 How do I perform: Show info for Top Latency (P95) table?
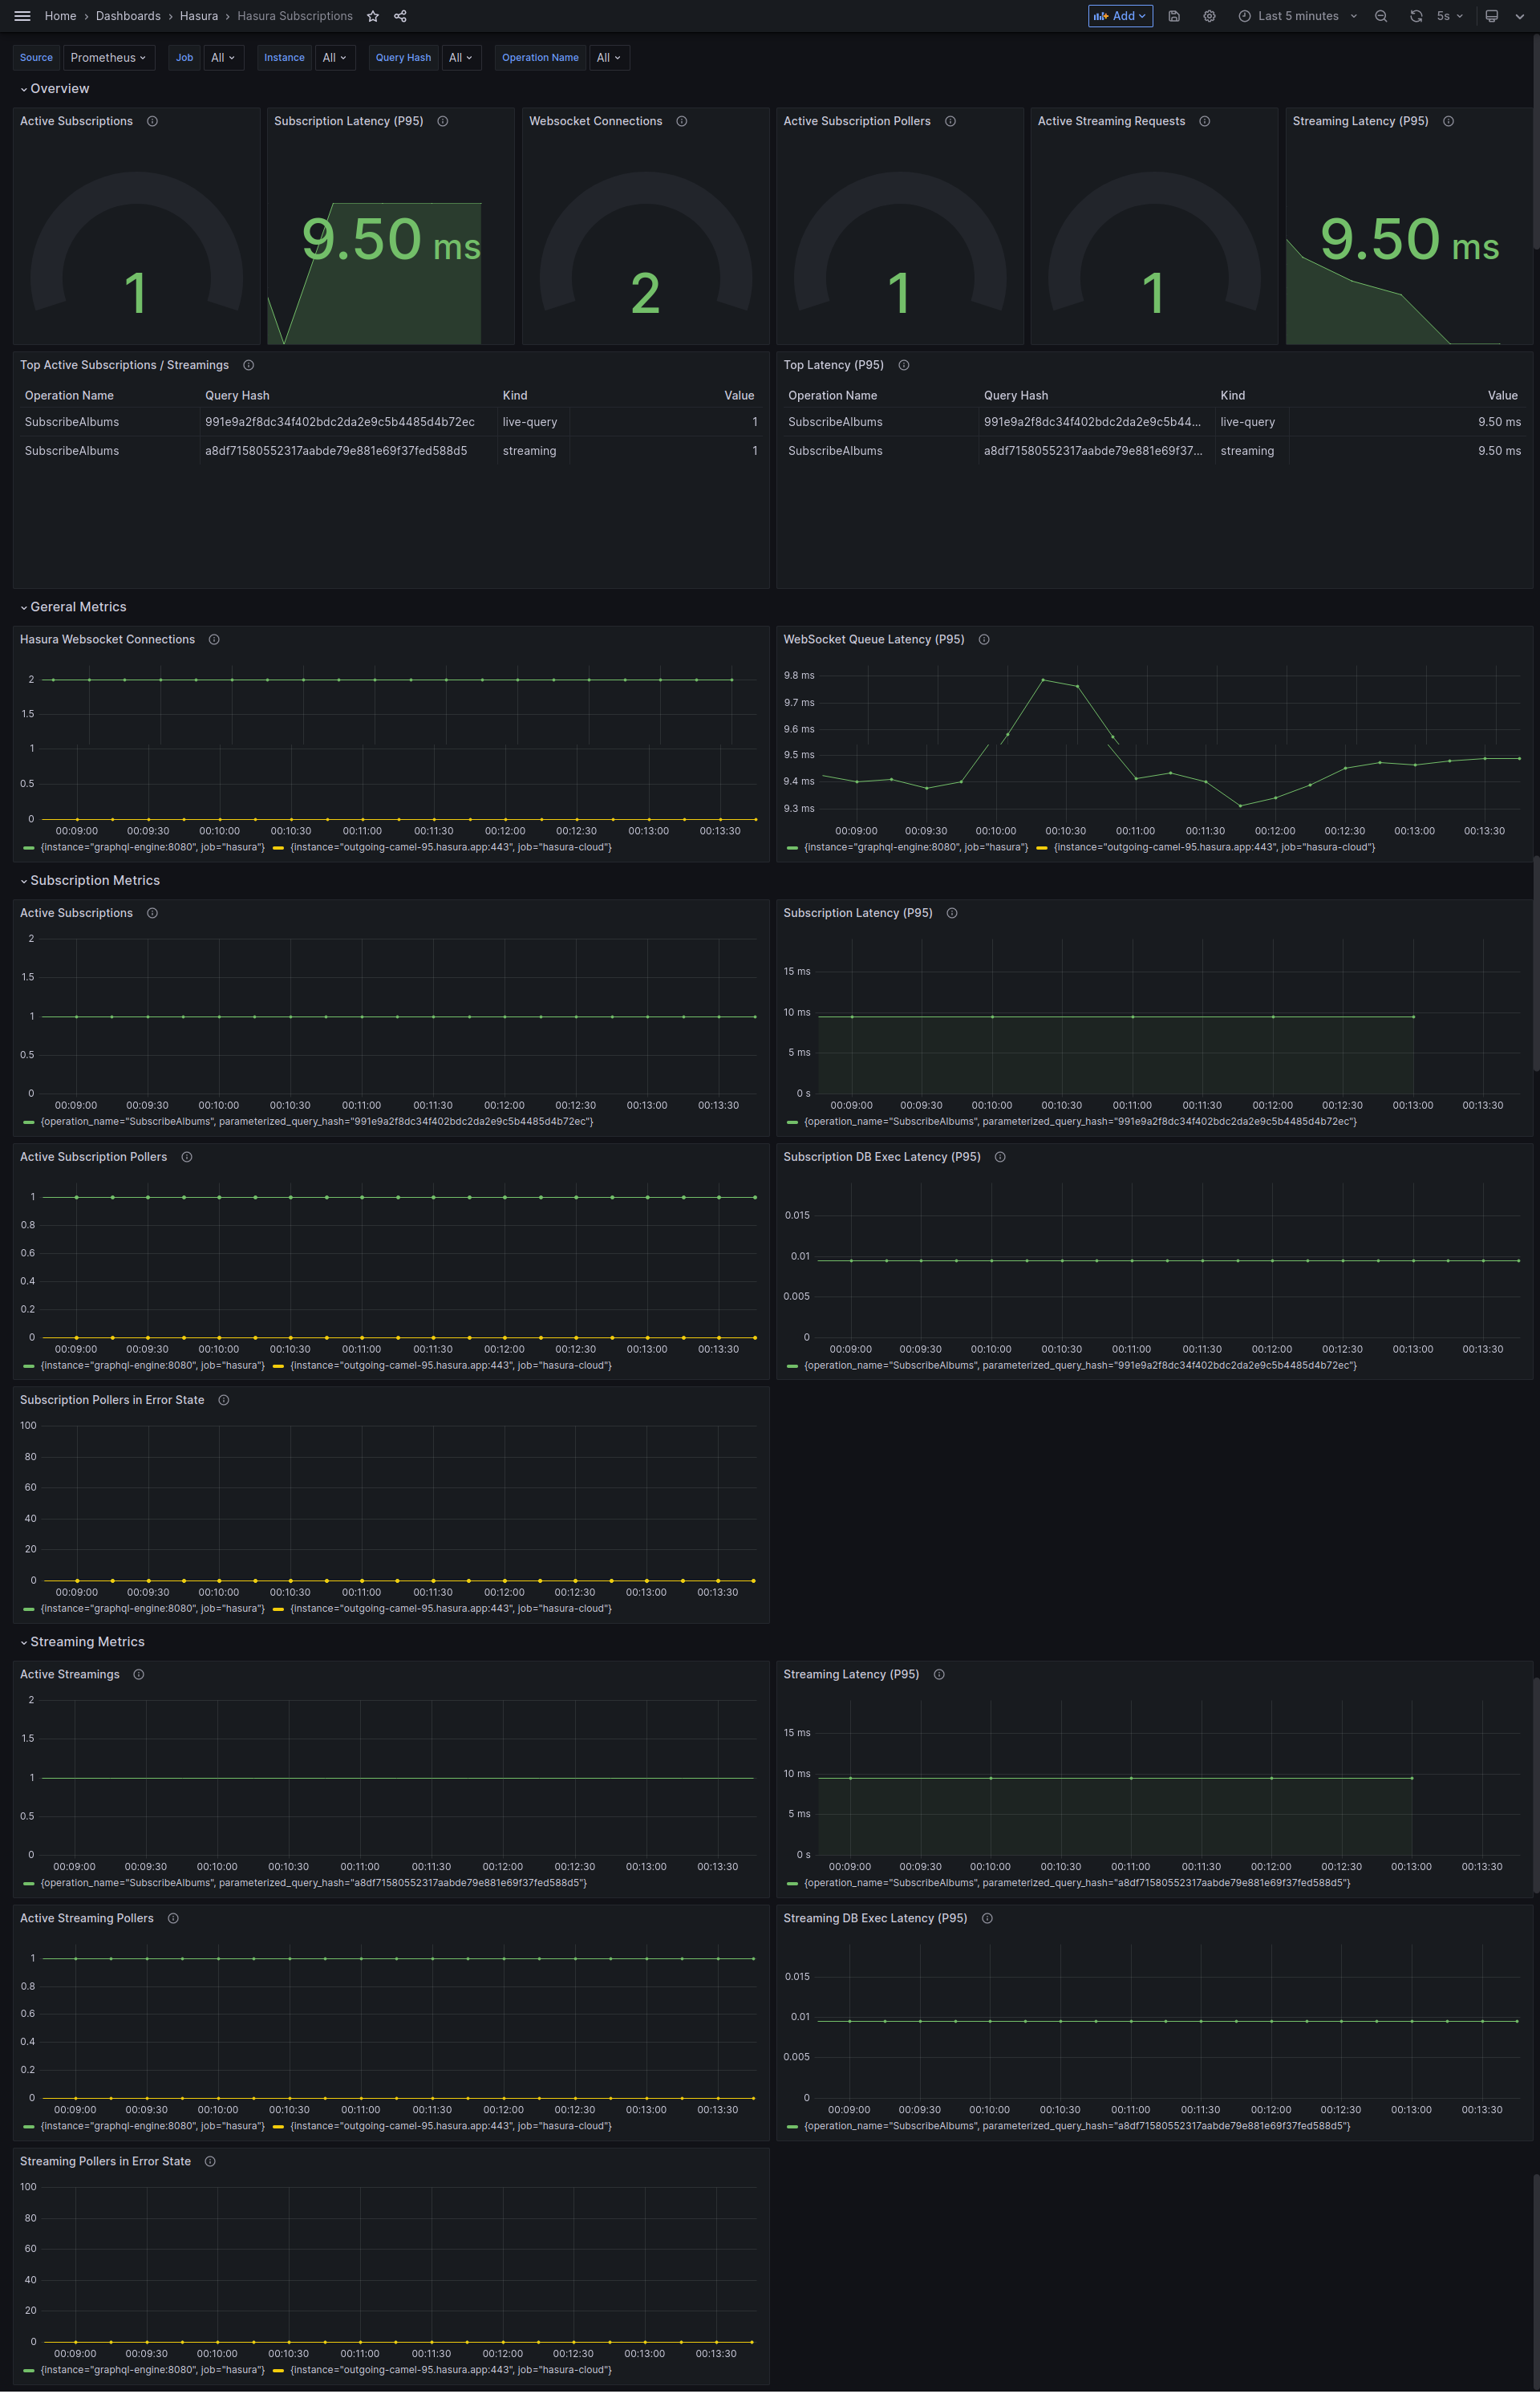(903, 365)
